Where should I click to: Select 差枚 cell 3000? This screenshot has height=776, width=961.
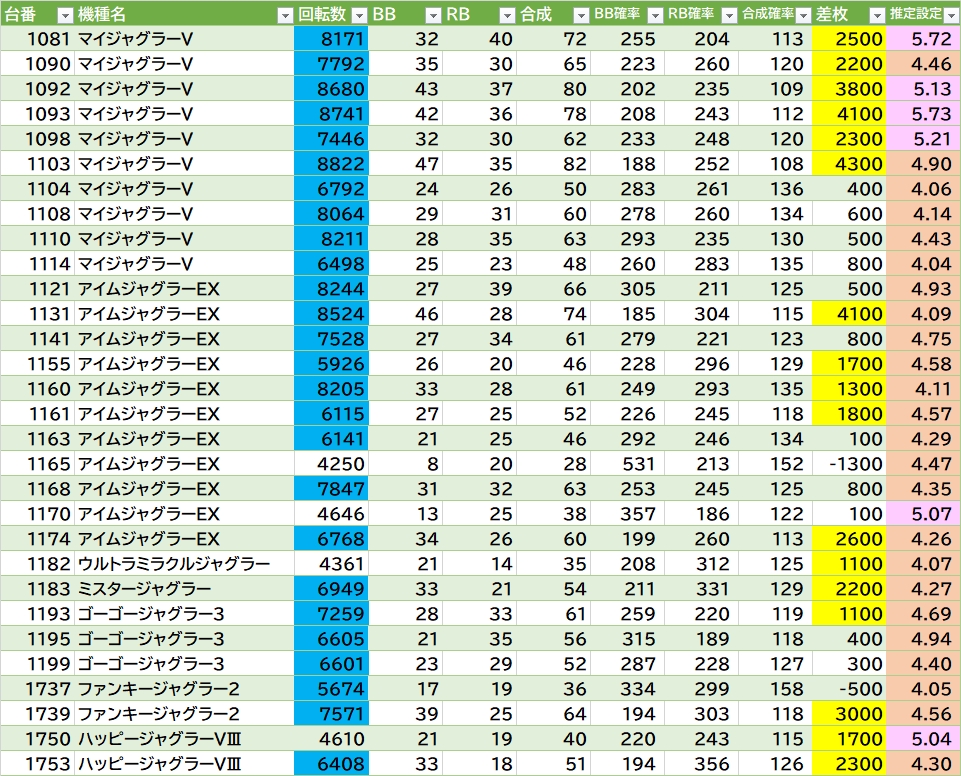(849, 714)
